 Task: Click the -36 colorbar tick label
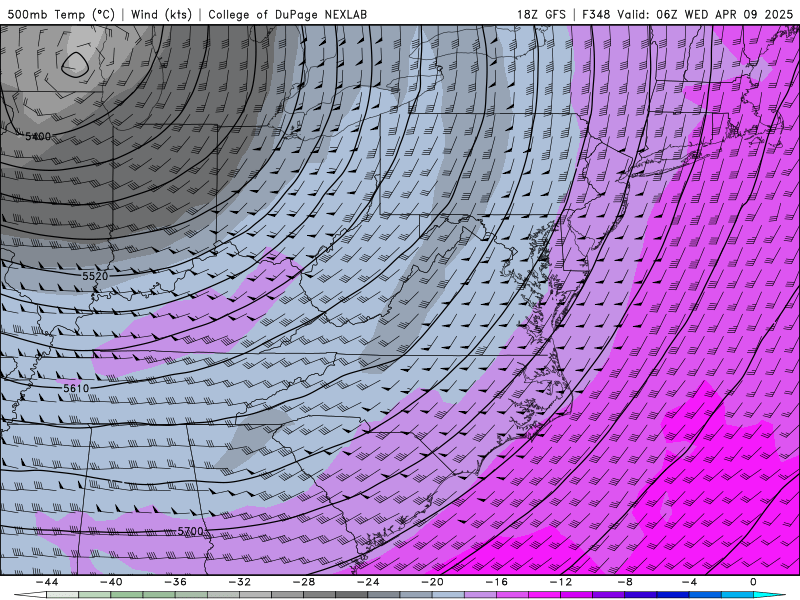pos(175,582)
